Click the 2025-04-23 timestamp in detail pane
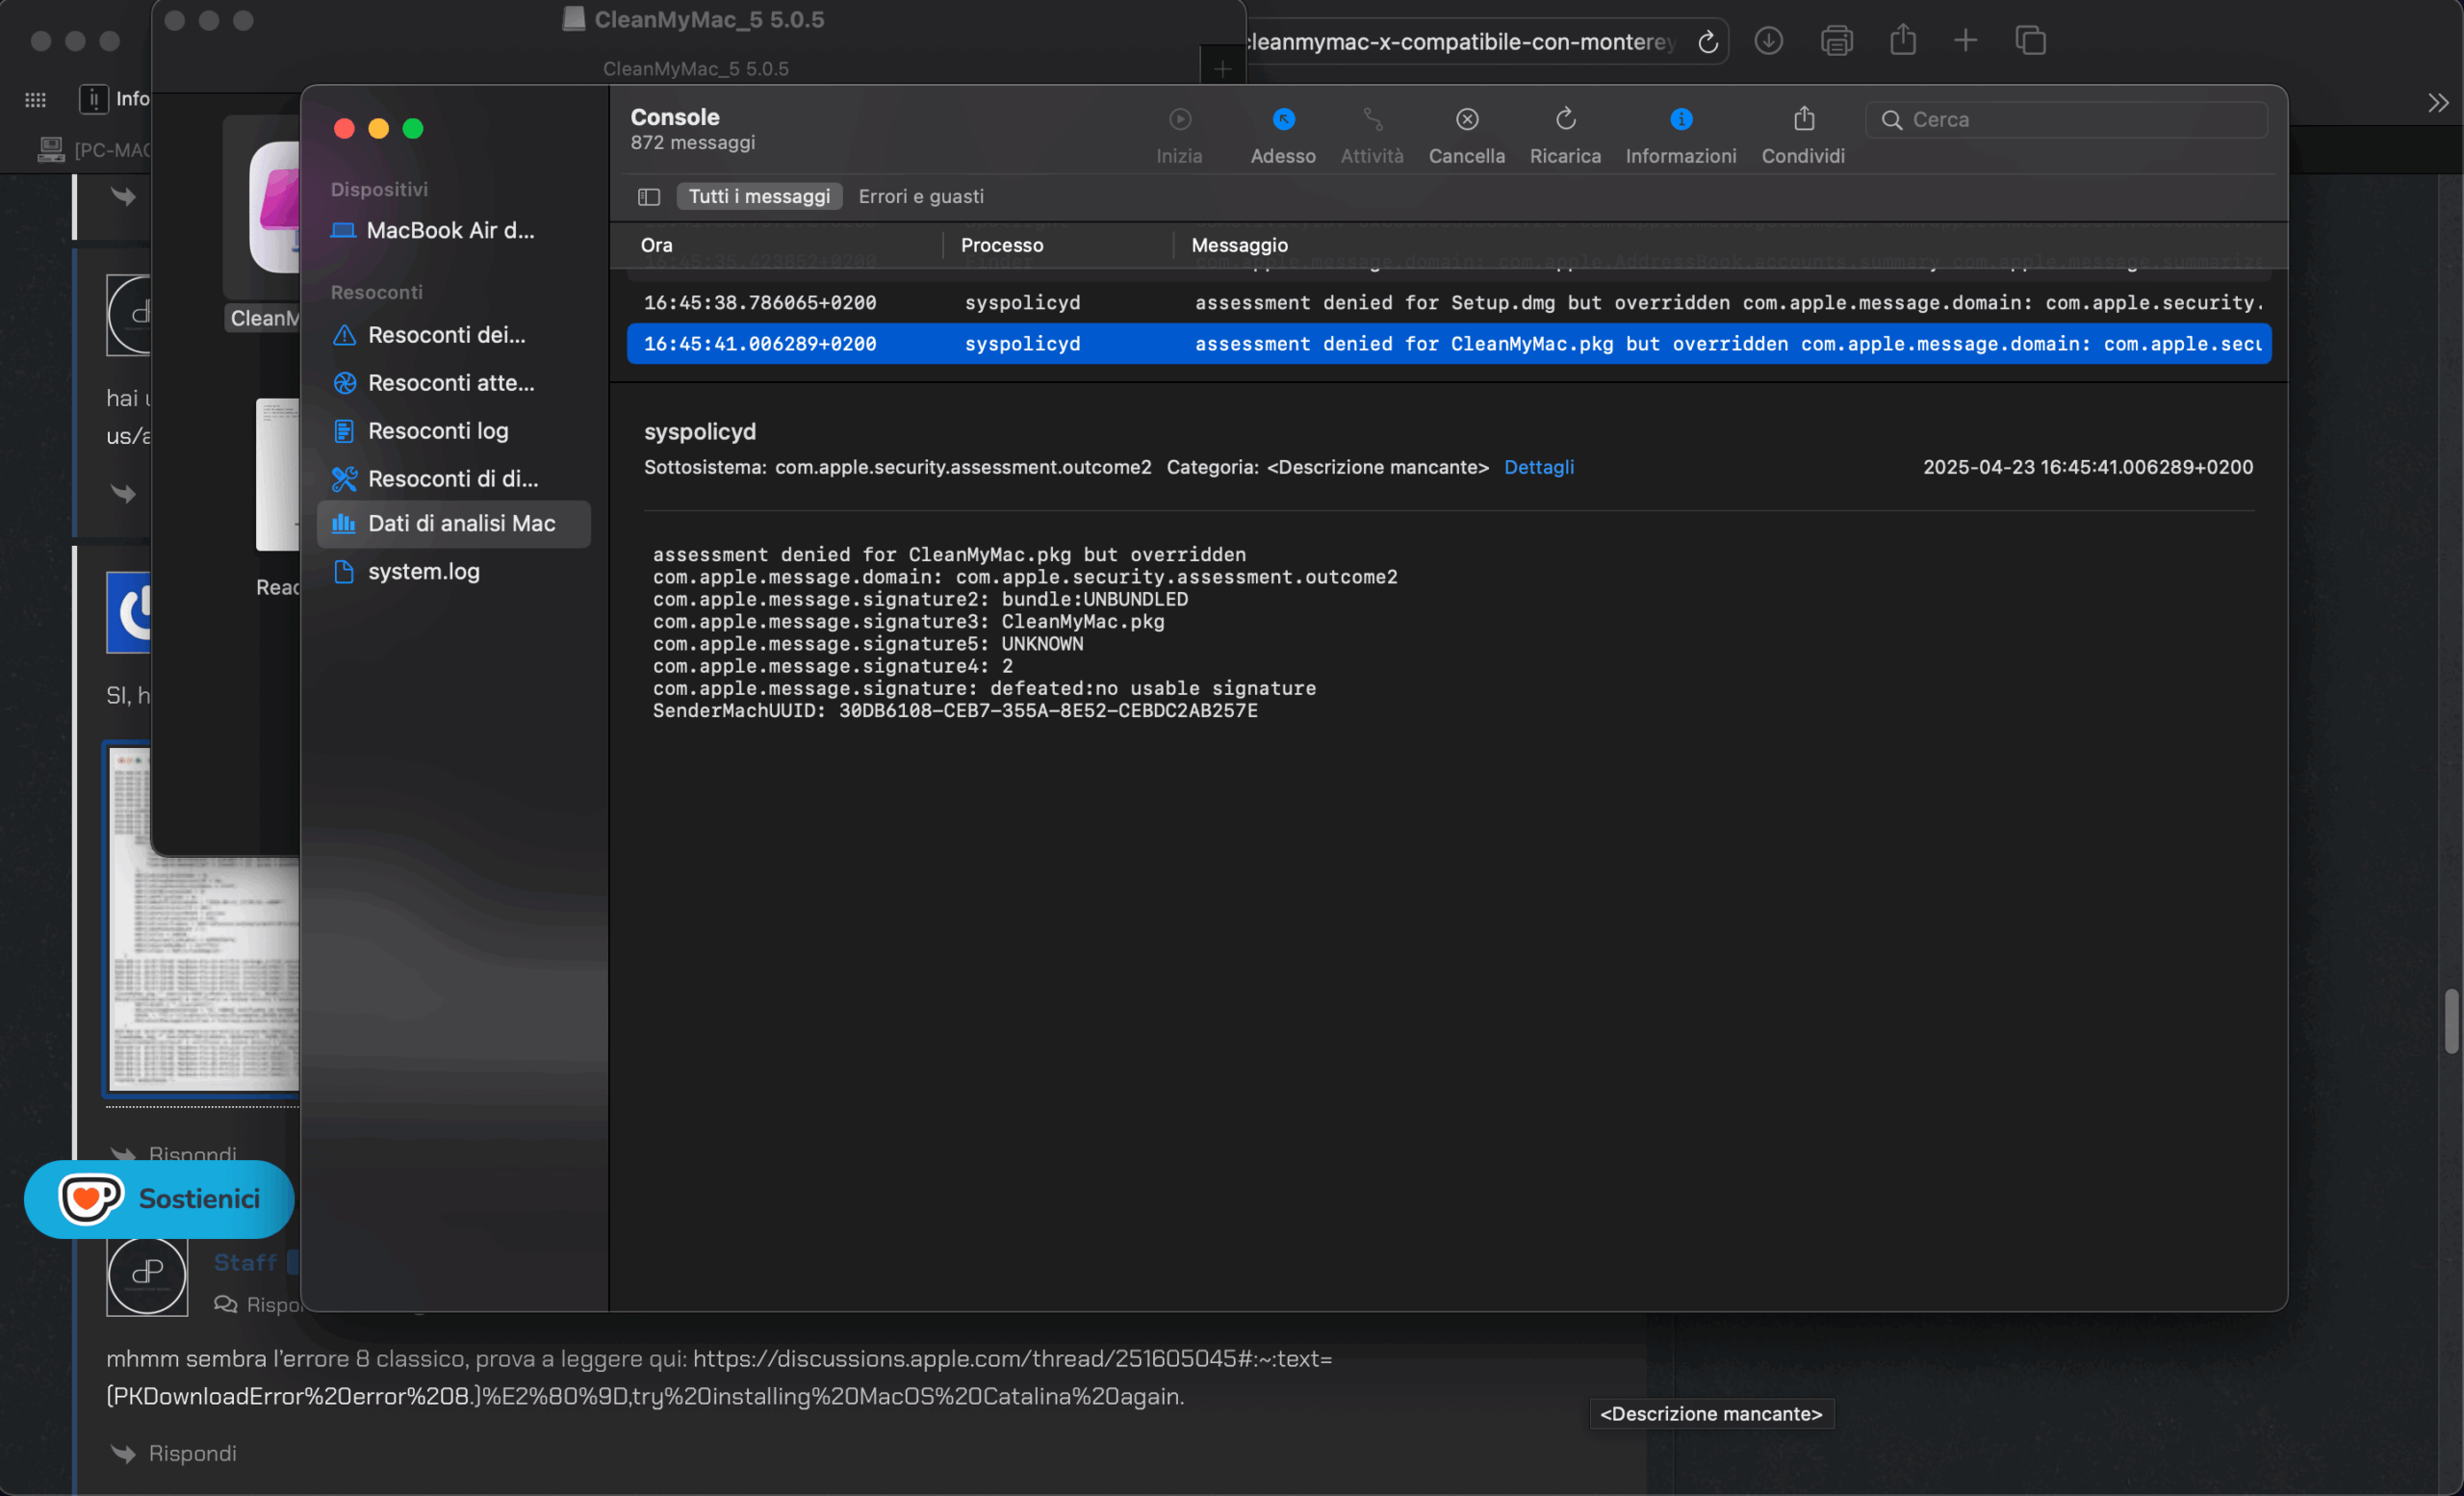 2087,467
